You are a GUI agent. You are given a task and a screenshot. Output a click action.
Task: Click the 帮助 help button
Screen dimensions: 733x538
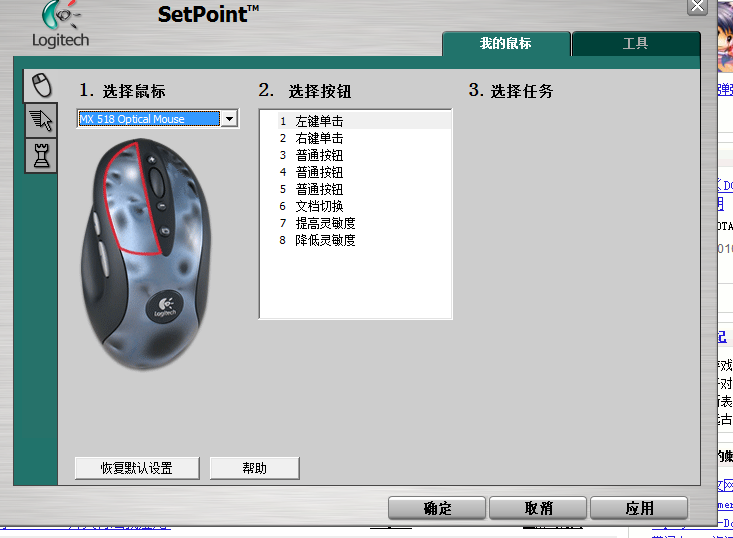point(254,468)
